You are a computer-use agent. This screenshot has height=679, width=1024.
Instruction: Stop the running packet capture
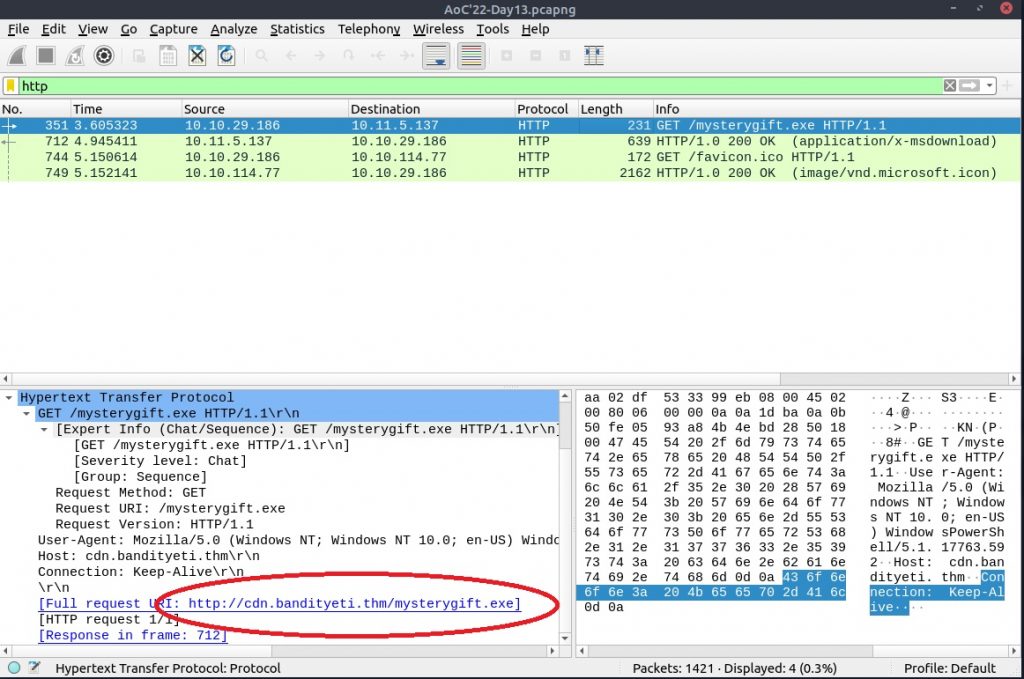coord(46,56)
